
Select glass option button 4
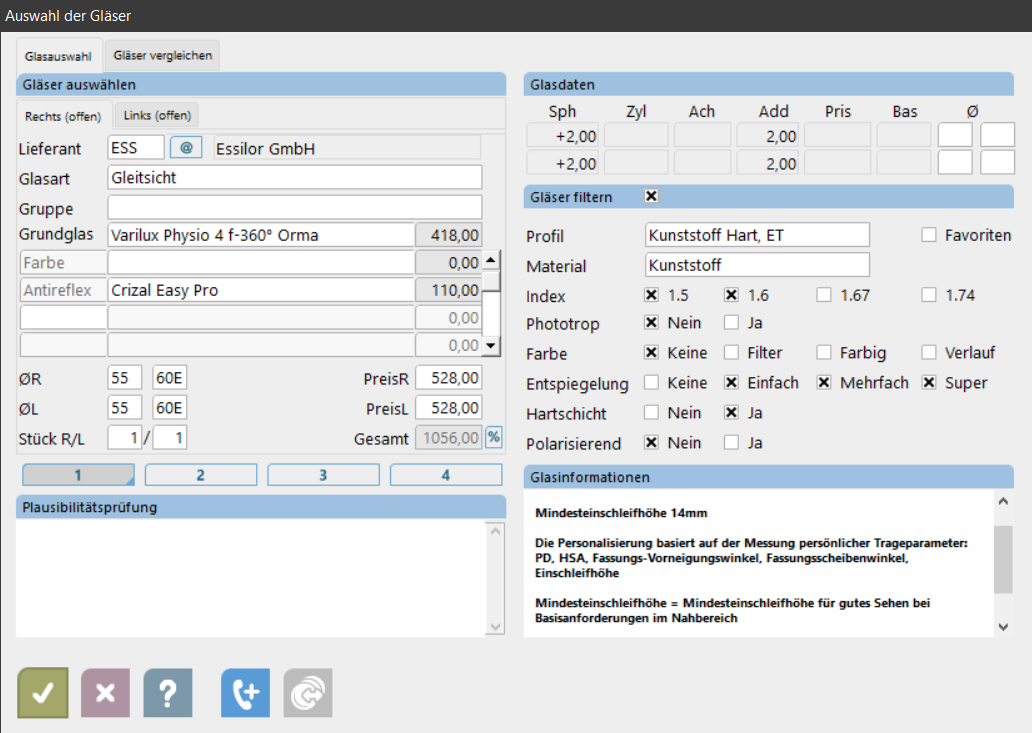(x=445, y=475)
